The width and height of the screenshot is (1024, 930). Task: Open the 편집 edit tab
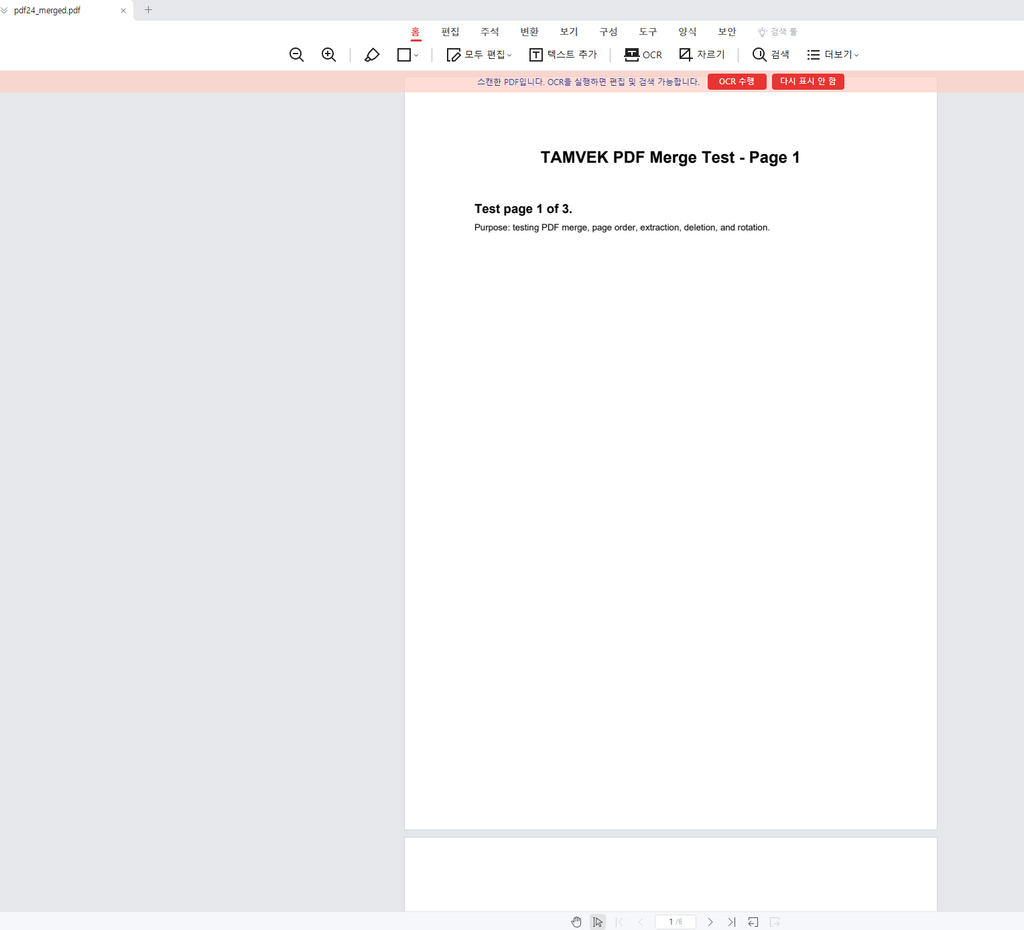450,32
